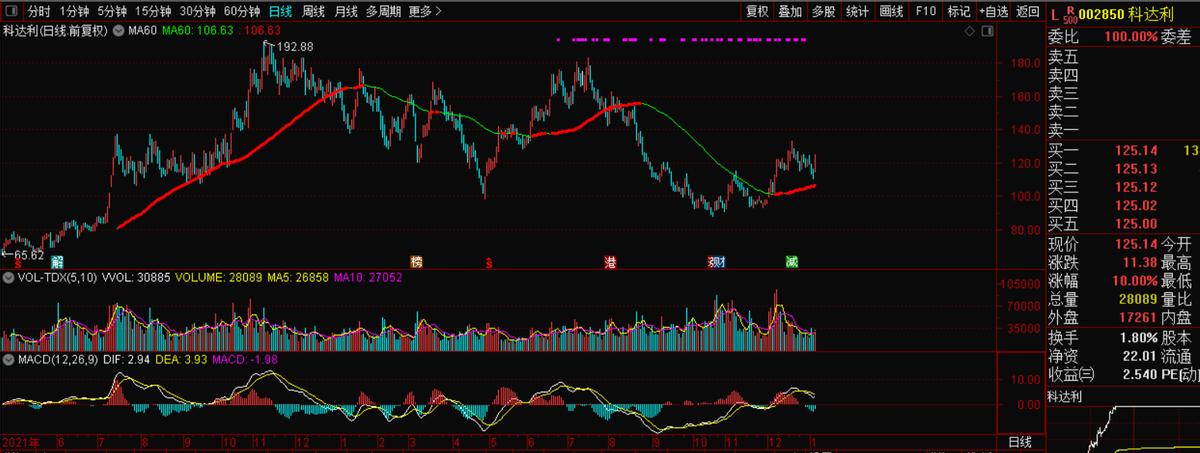1200x453 pixels.
Task: Click the 榜 marker on the timeline
Action: pyautogui.click(x=417, y=262)
